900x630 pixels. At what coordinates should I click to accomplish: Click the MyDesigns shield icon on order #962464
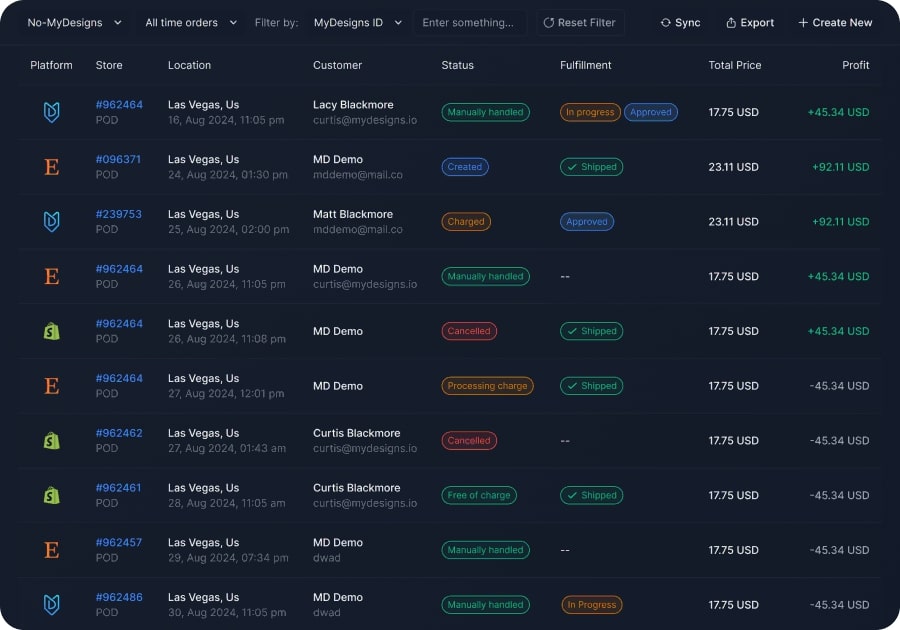tap(51, 112)
